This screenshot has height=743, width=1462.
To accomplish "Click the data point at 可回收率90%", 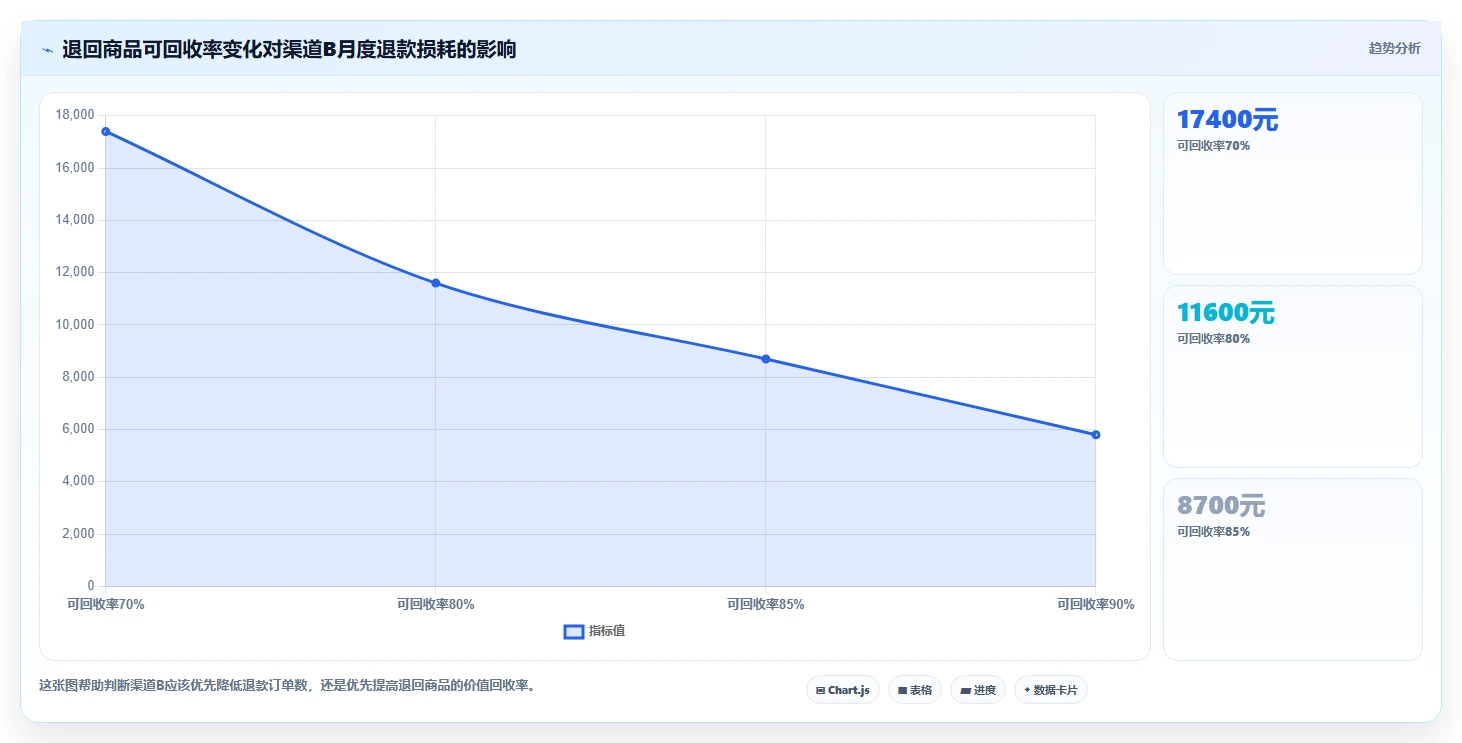I will tap(1096, 434).
